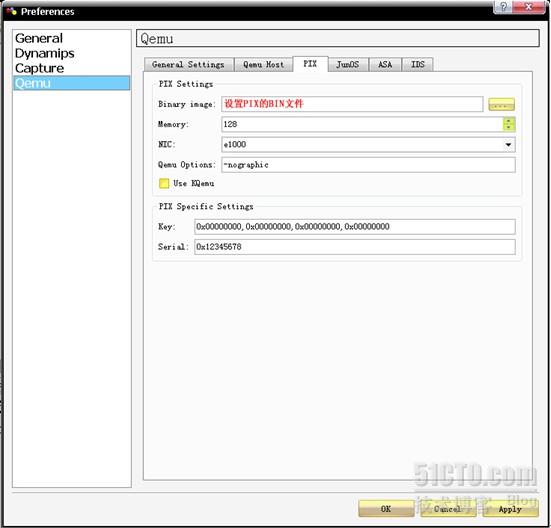Enable the Use KQemu checkbox
The height and width of the screenshot is (528, 551).
click(164, 183)
